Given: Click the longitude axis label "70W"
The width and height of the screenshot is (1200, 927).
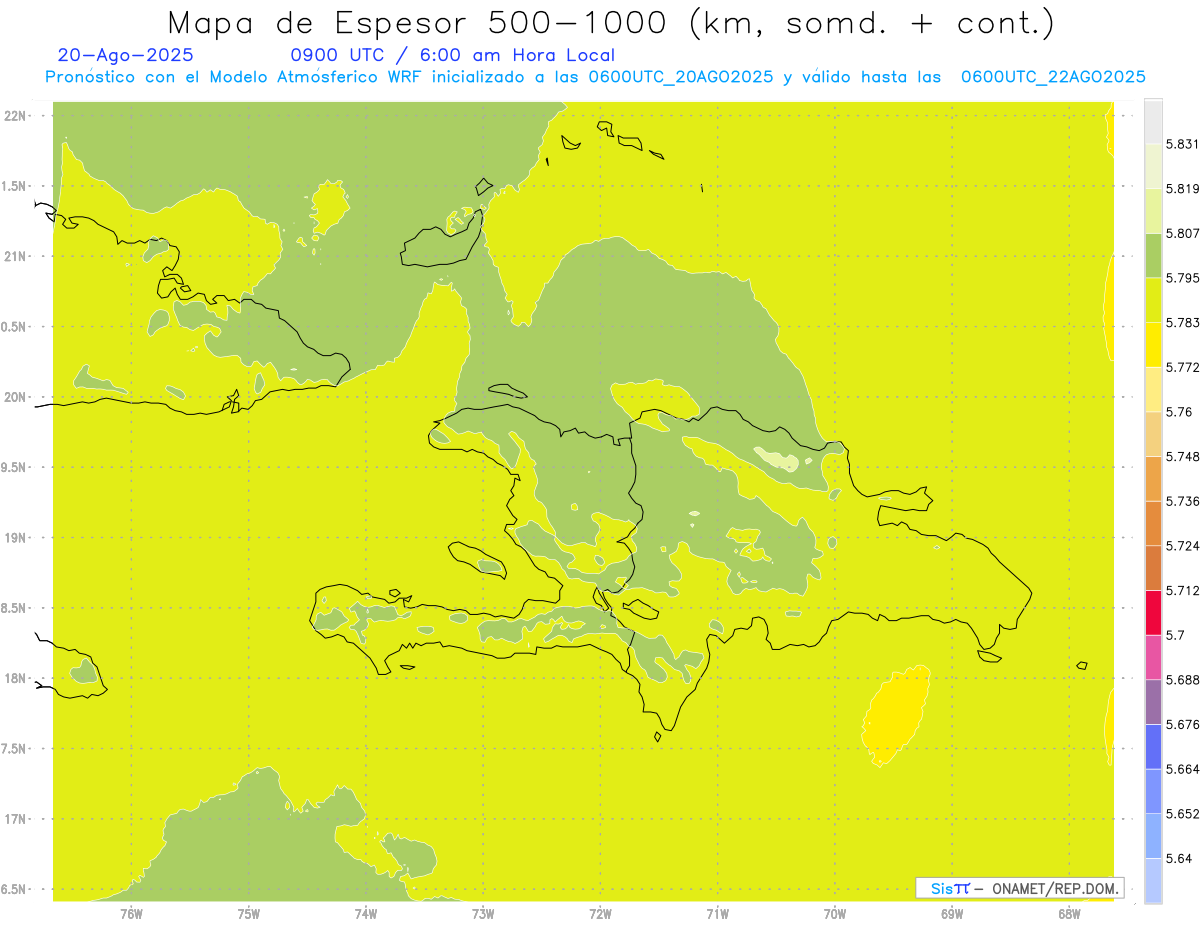Looking at the screenshot, I should click(835, 914).
